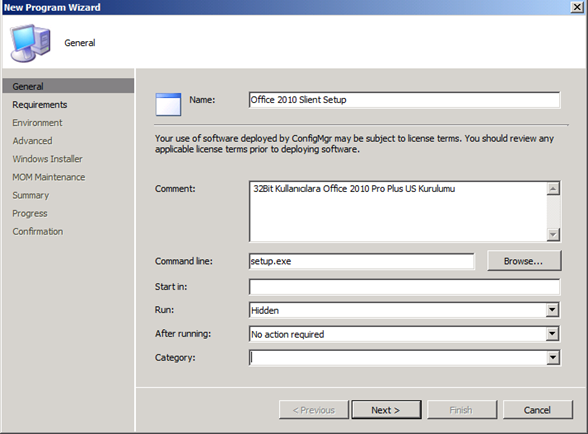
Task: Click the comment box scroll up arrow
Action: coord(553,189)
